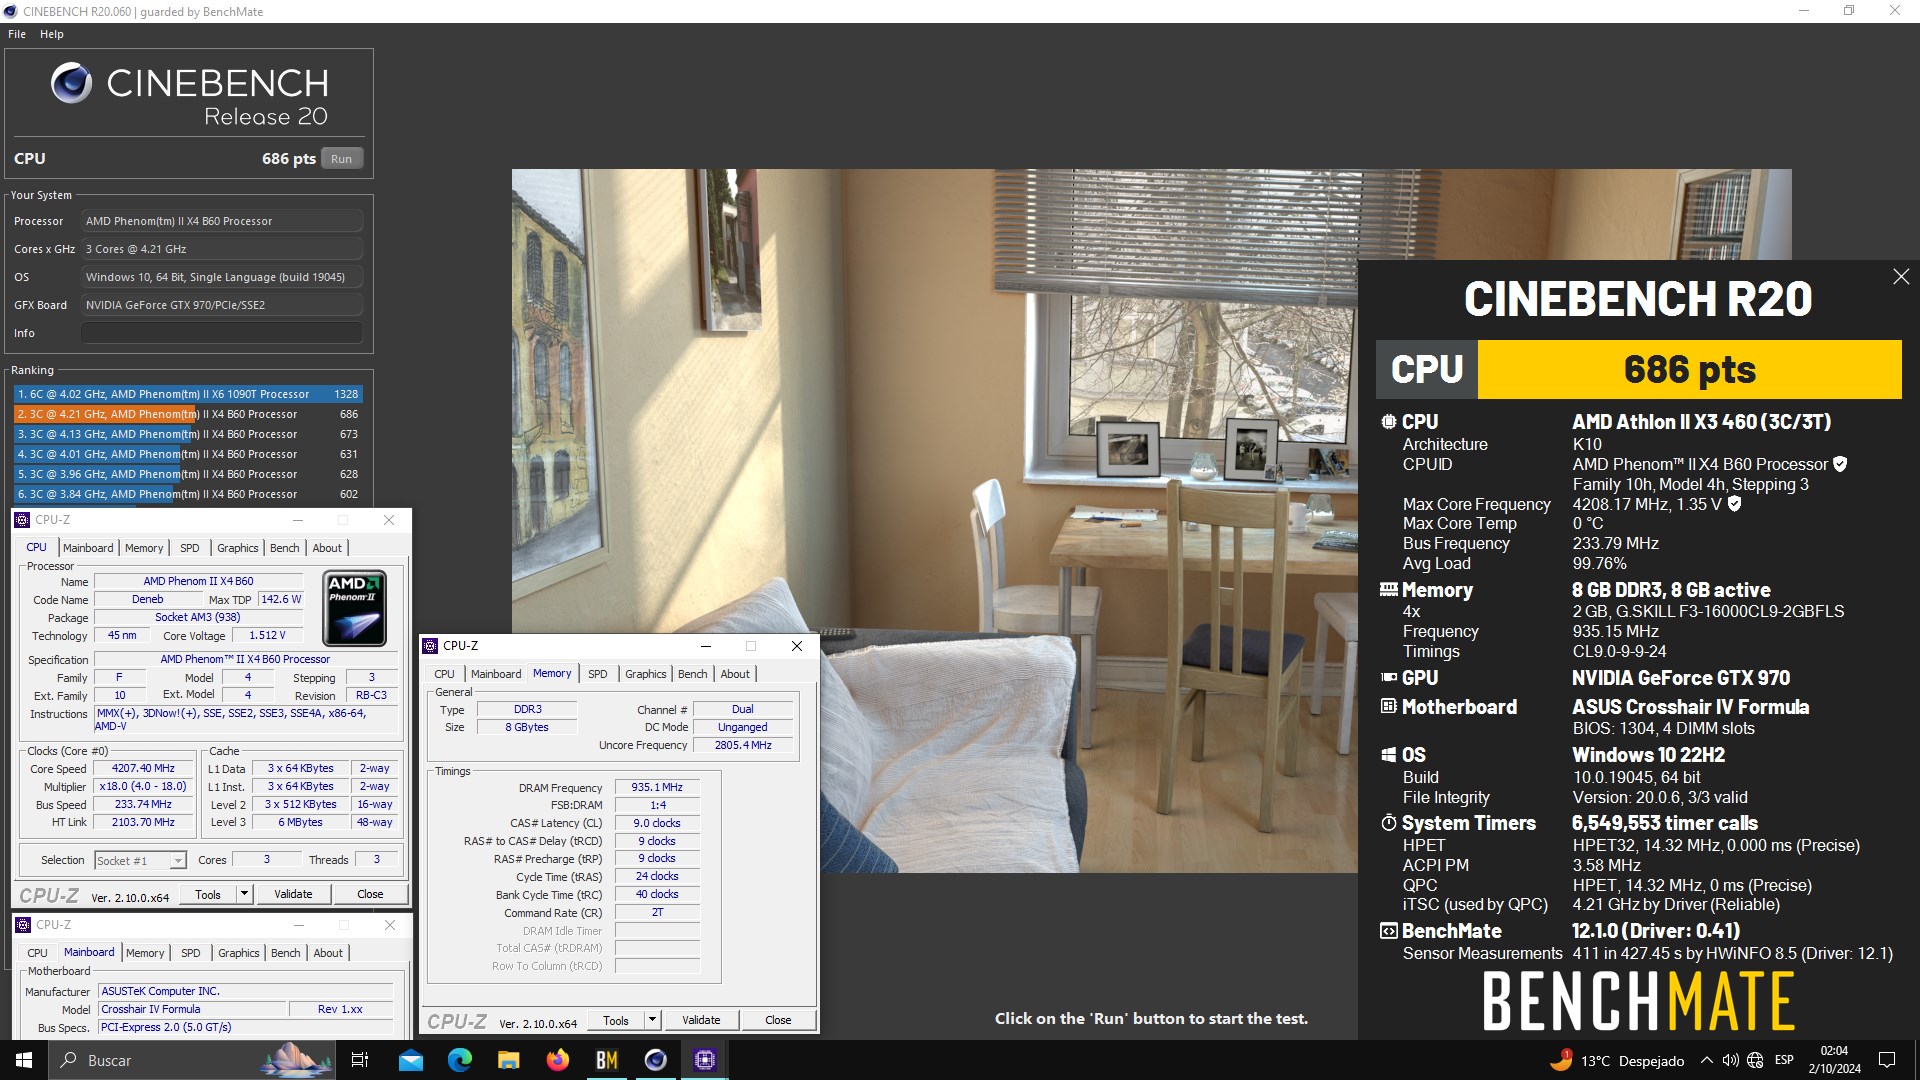The image size is (1920, 1080).
Task: Click the ESP language indicator
Action: pos(1784,1060)
